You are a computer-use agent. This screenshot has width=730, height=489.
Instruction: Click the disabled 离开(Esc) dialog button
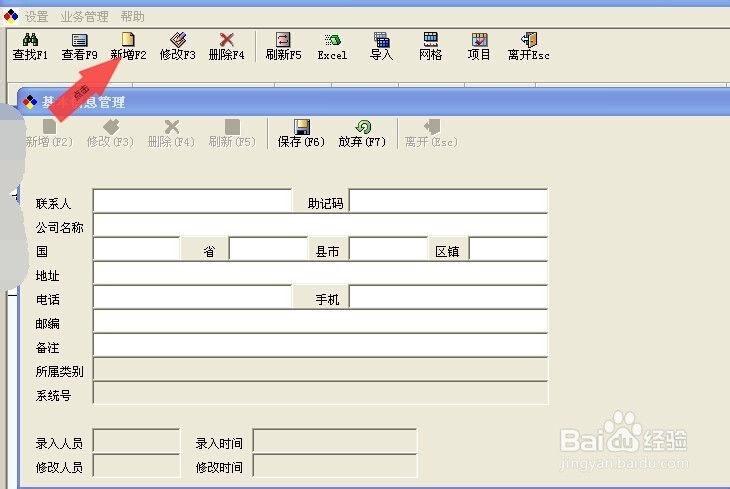[x=432, y=134]
